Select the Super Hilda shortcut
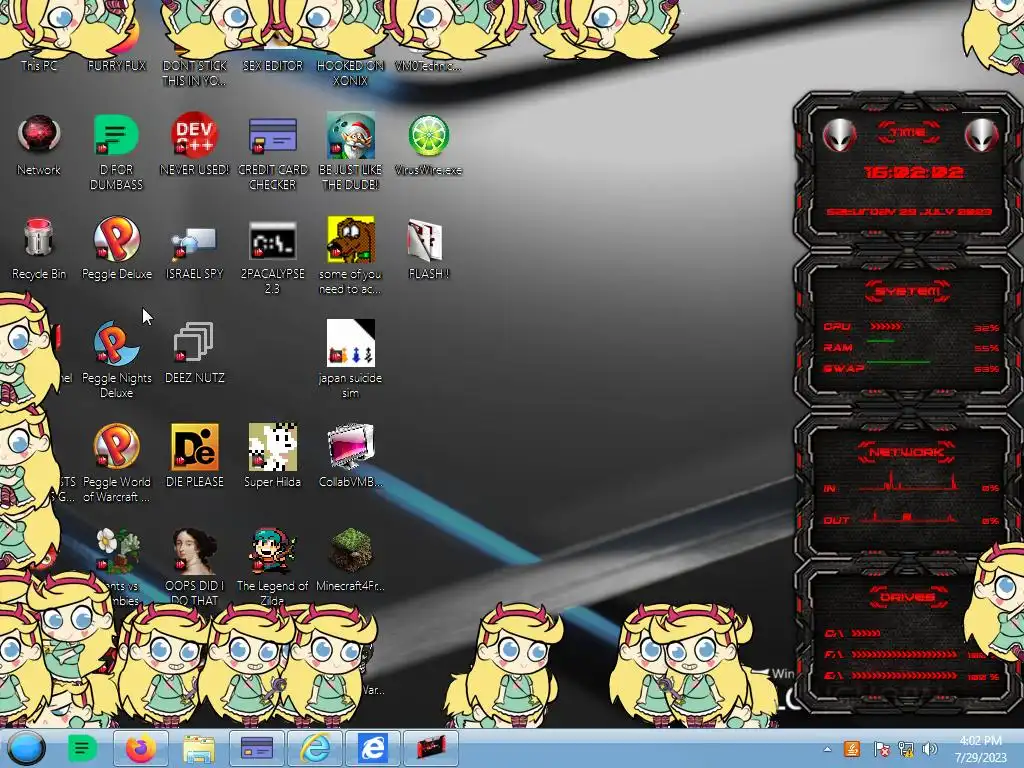The image size is (1024, 768). tap(272, 456)
